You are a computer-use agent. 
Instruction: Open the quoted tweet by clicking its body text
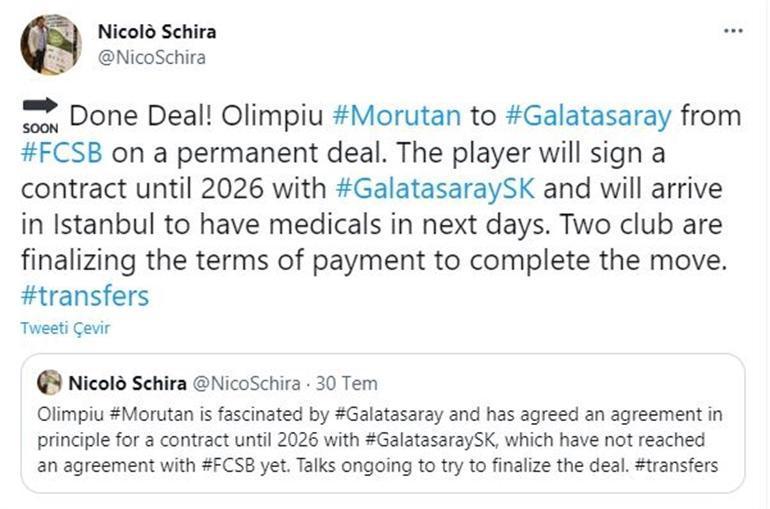(x=380, y=440)
